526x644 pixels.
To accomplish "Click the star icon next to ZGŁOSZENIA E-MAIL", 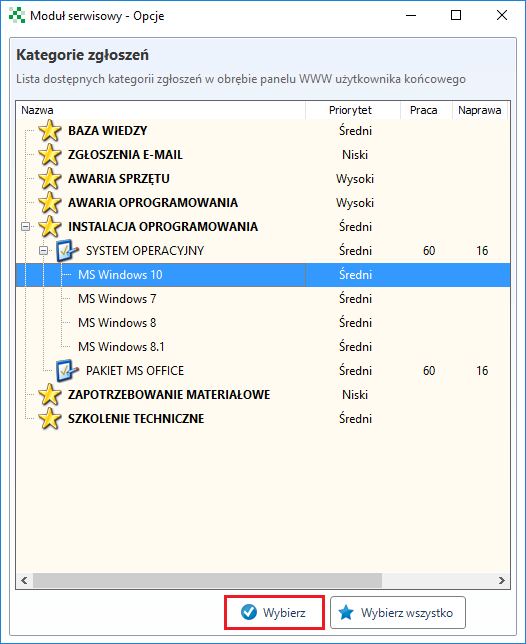I will tap(50, 155).
